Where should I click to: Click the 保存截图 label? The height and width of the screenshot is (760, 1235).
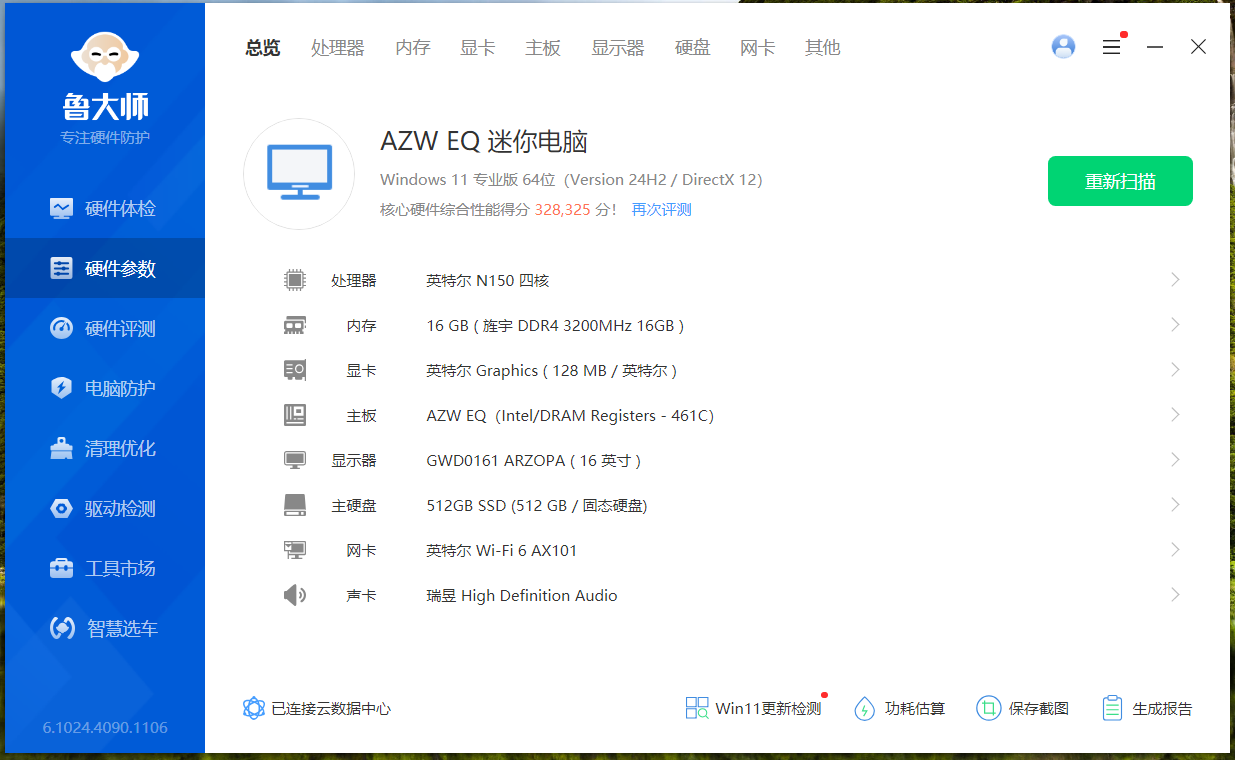coord(1039,708)
